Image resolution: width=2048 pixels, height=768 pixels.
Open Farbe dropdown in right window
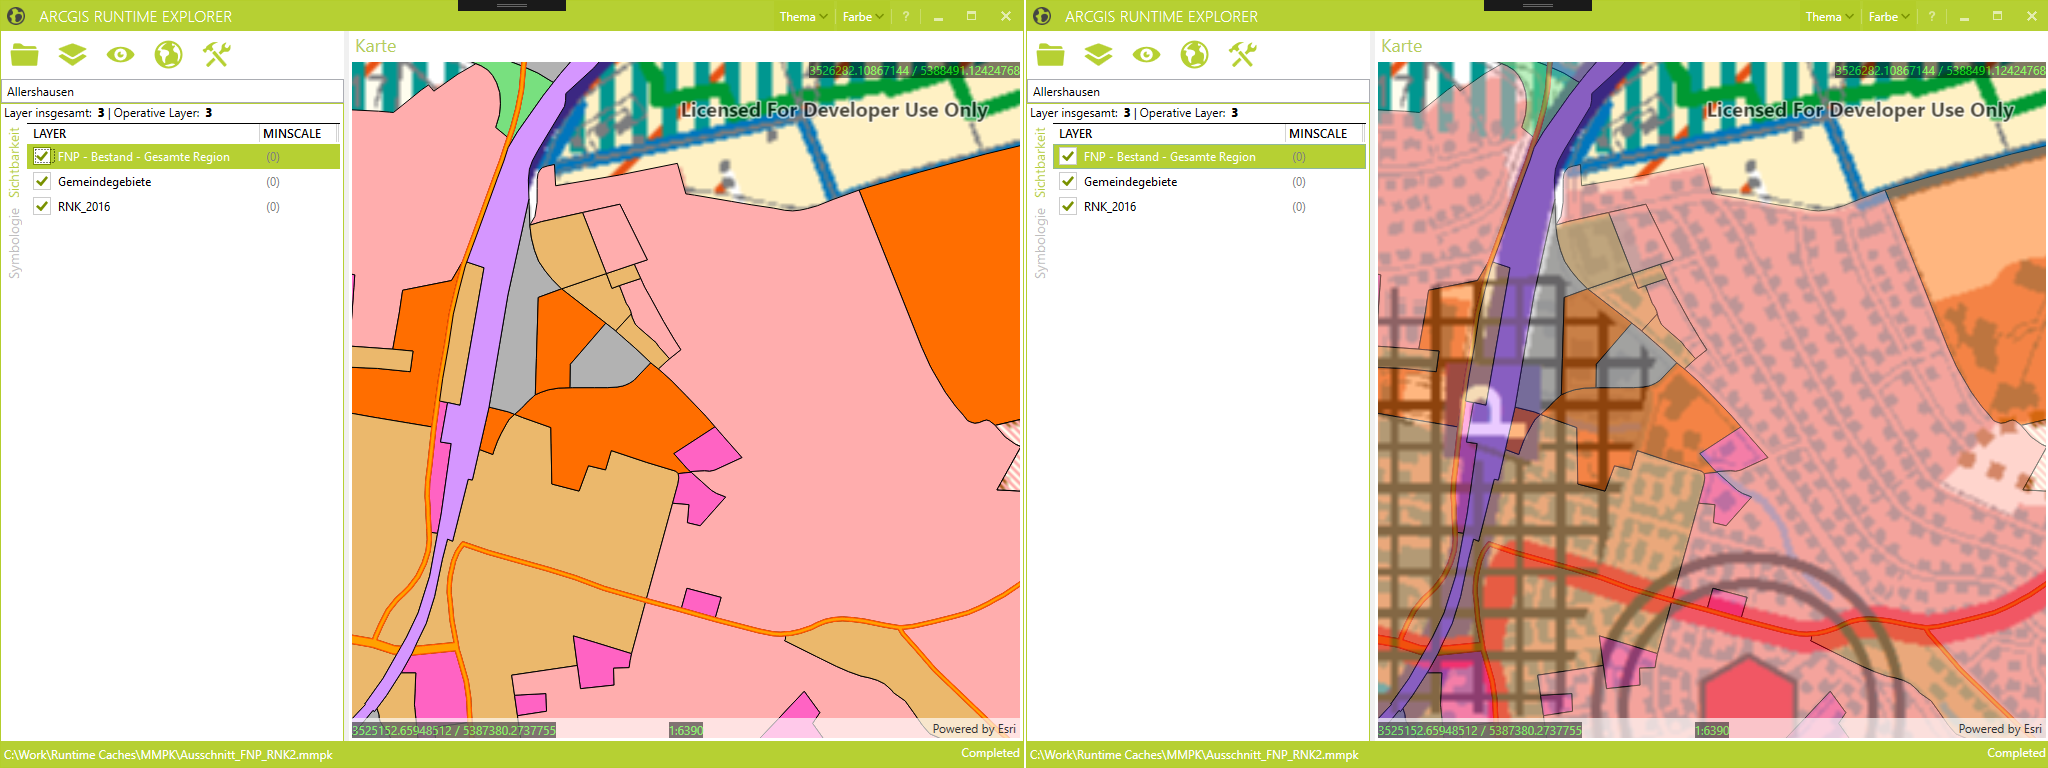coord(1889,16)
